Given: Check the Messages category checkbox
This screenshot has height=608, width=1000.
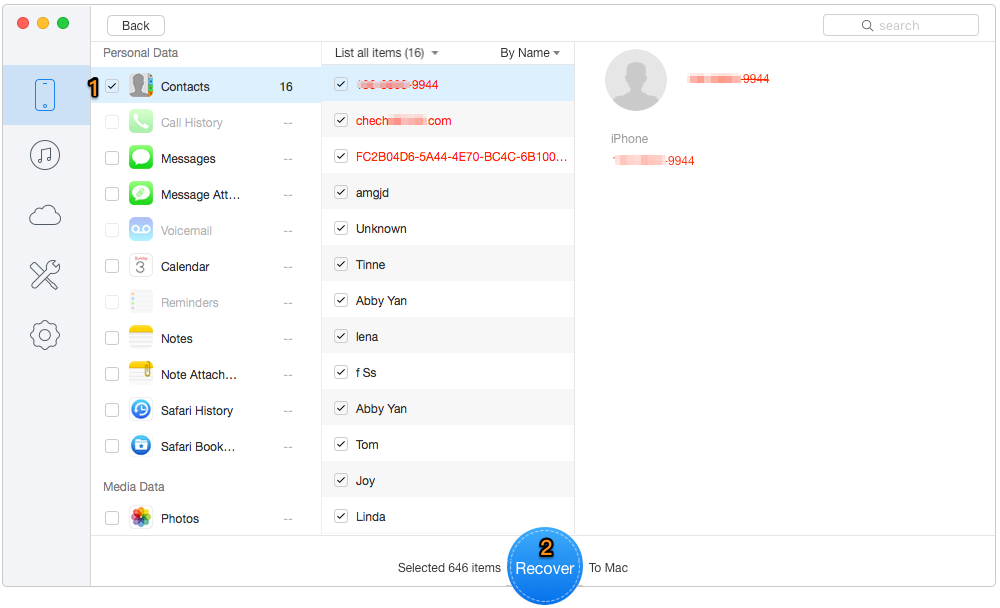Looking at the screenshot, I should (112, 158).
